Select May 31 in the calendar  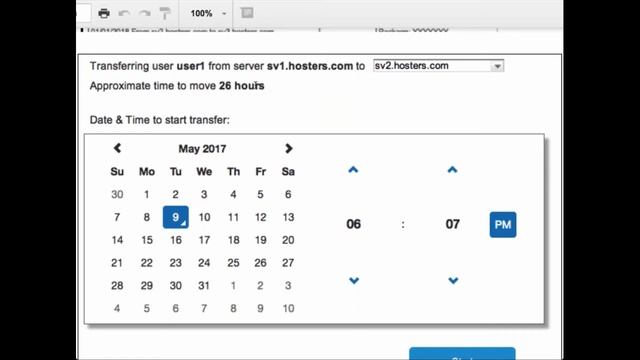(204, 286)
